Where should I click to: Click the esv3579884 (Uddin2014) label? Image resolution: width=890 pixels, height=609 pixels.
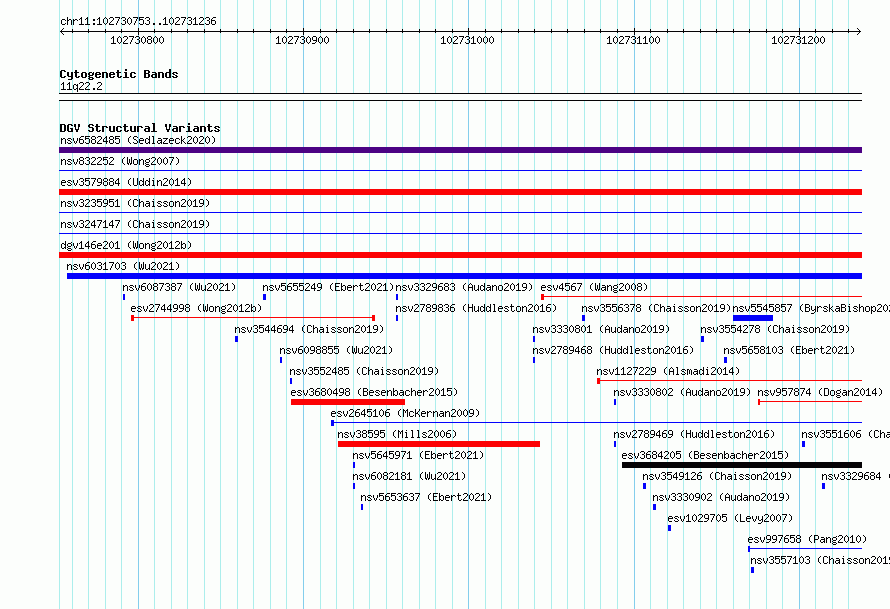point(126,182)
